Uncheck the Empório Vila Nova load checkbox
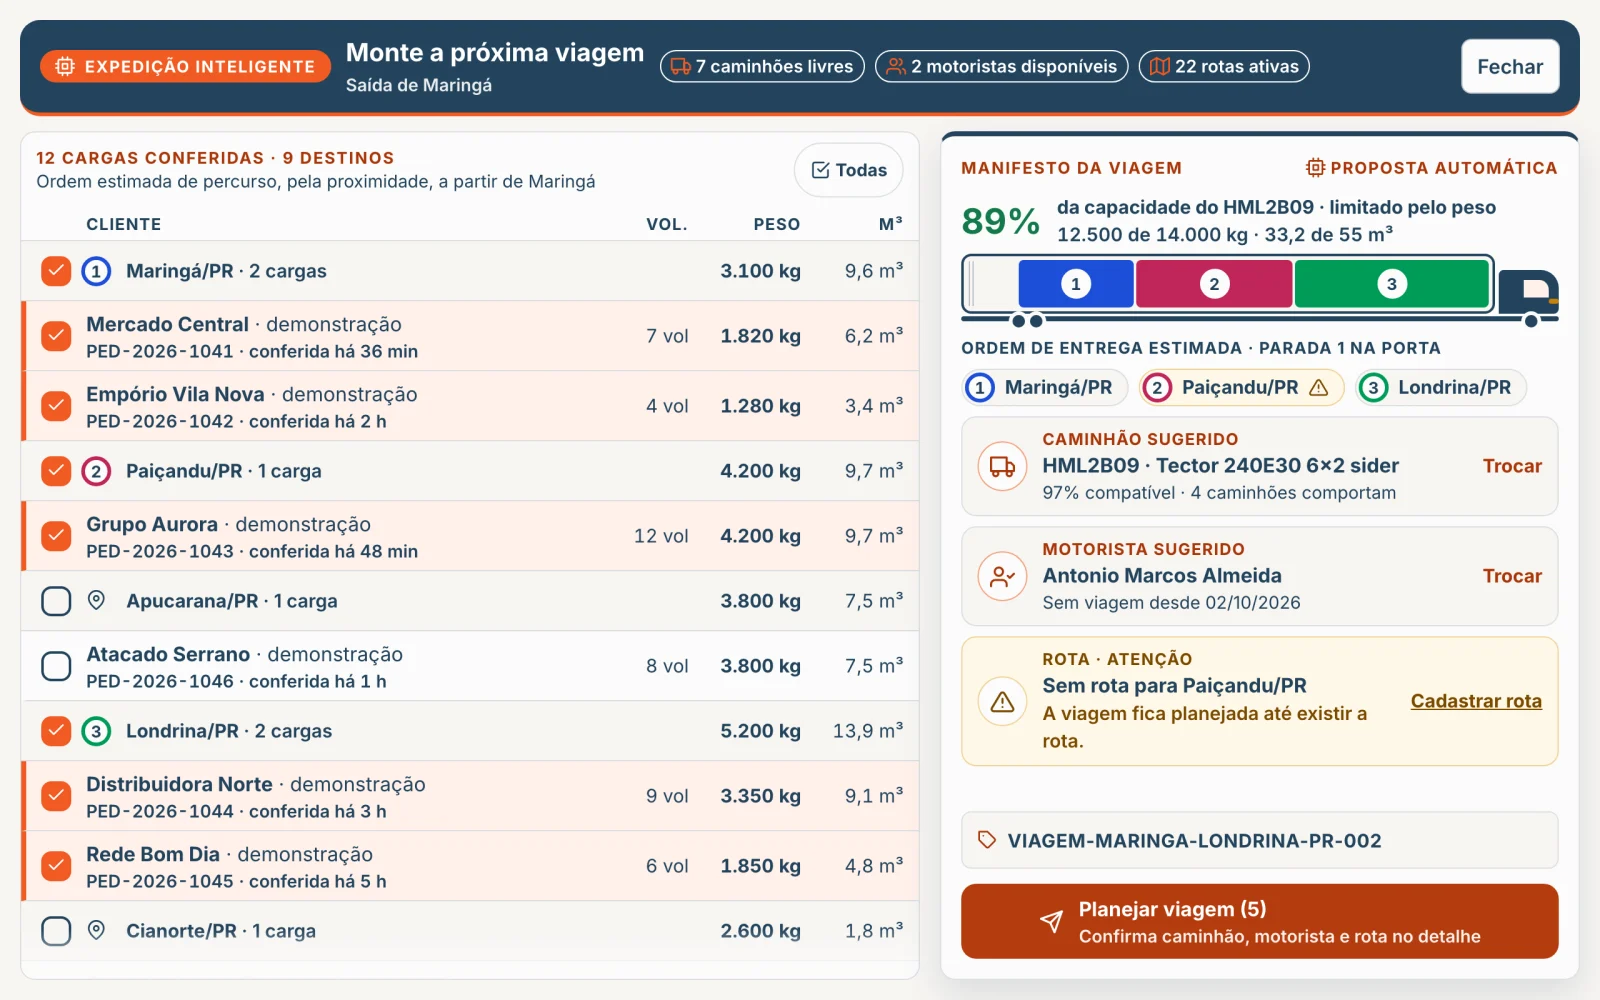The width and height of the screenshot is (1600, 1000). 56,406
